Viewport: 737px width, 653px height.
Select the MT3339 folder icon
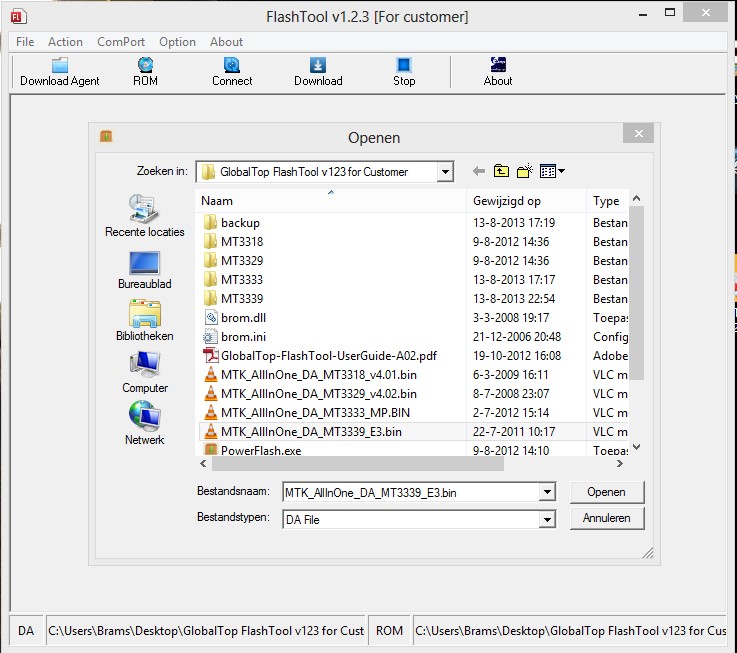click(211, 299)
